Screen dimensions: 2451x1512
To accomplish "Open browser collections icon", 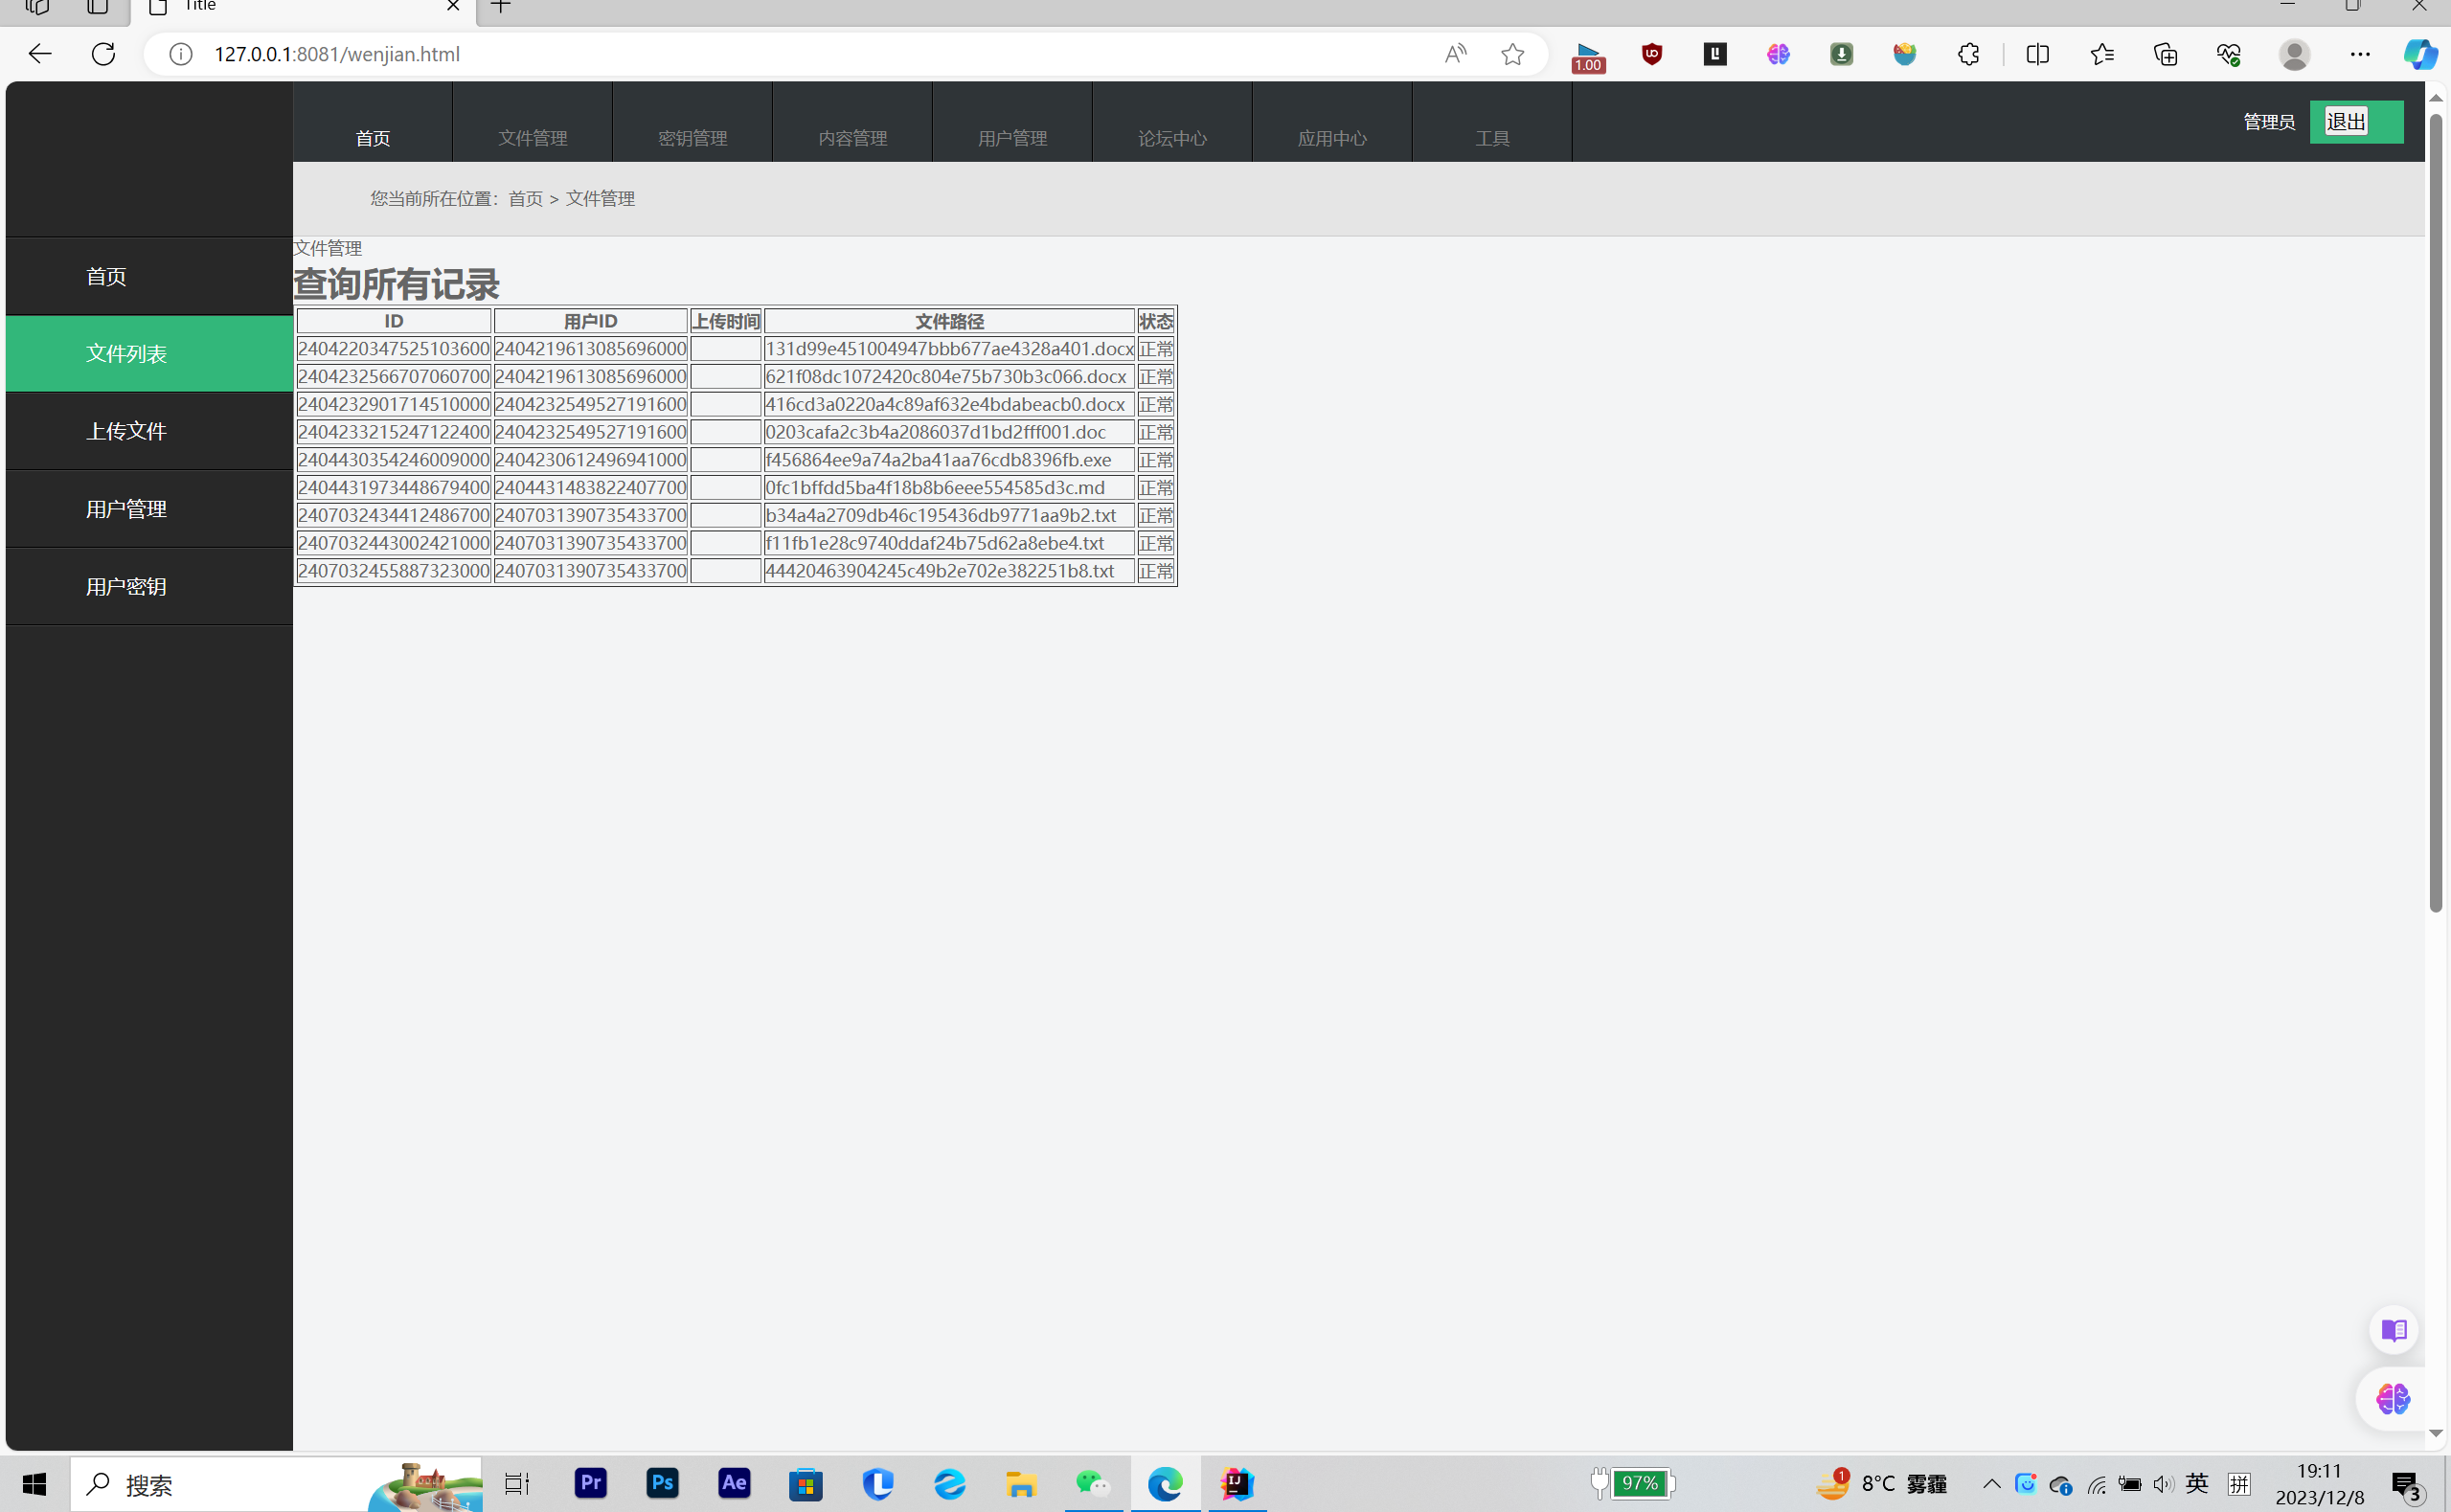I will pyautogui.click(x=2165, y=54).
